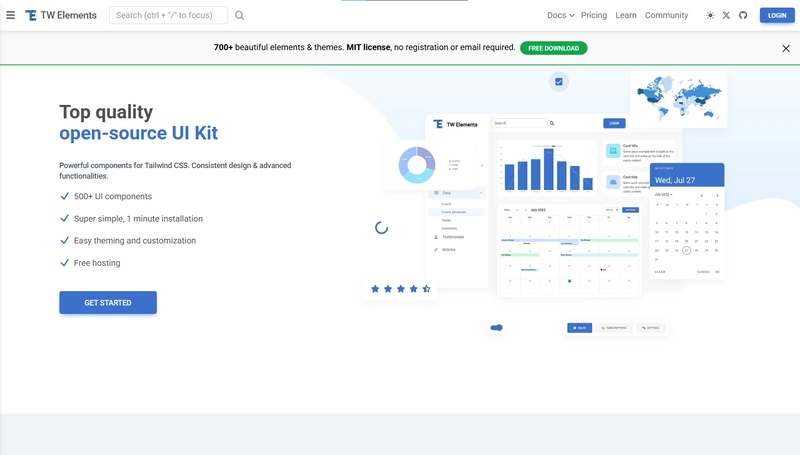The image size is (800, 455).
Task: Toggle the blue checked checkbox illustration
Action: tap(559, 82)
